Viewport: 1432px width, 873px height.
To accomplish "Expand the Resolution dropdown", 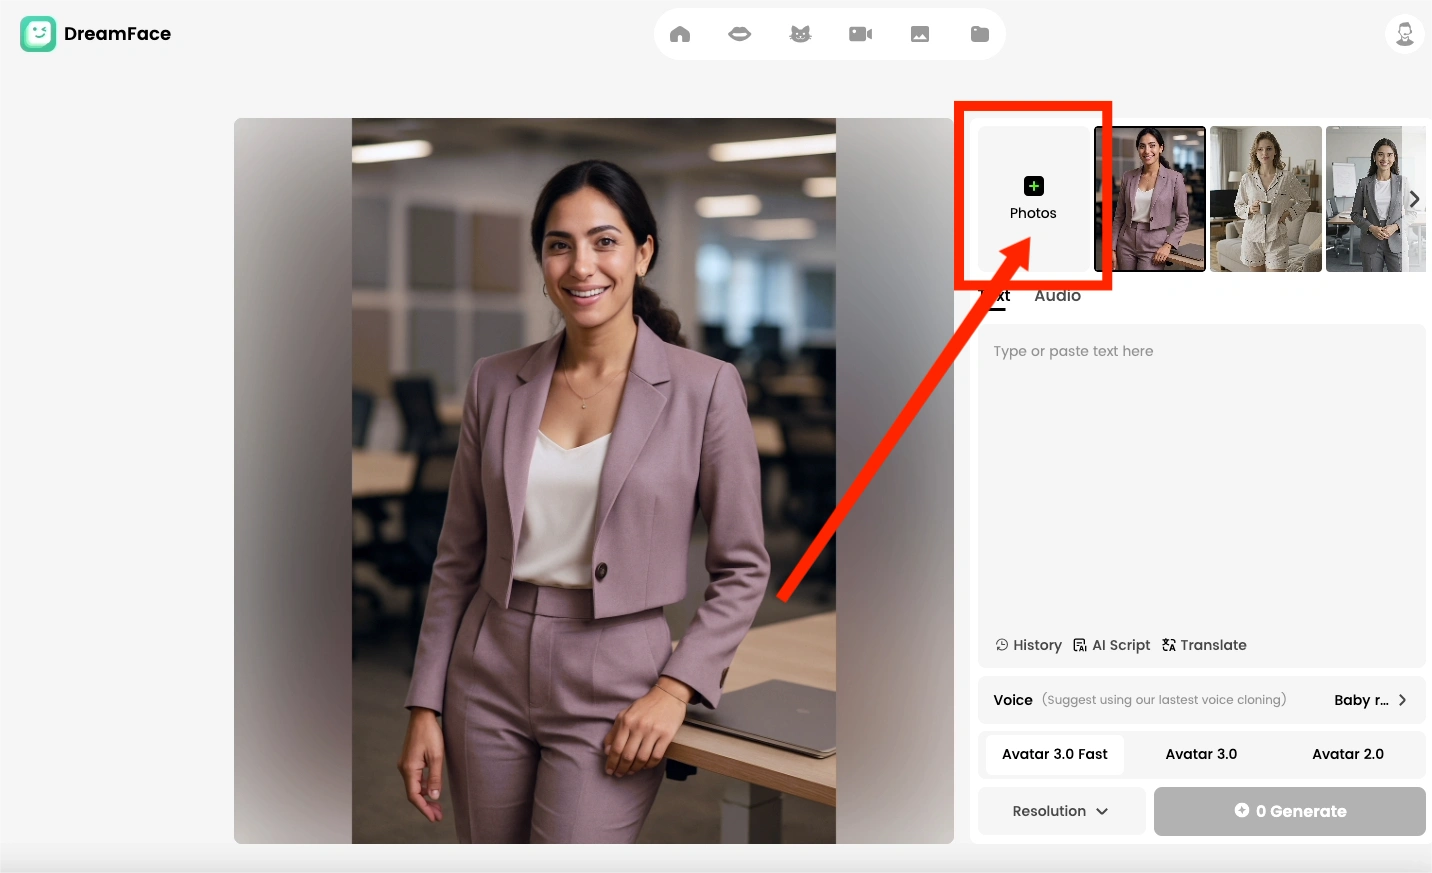I will point(1060,811).
